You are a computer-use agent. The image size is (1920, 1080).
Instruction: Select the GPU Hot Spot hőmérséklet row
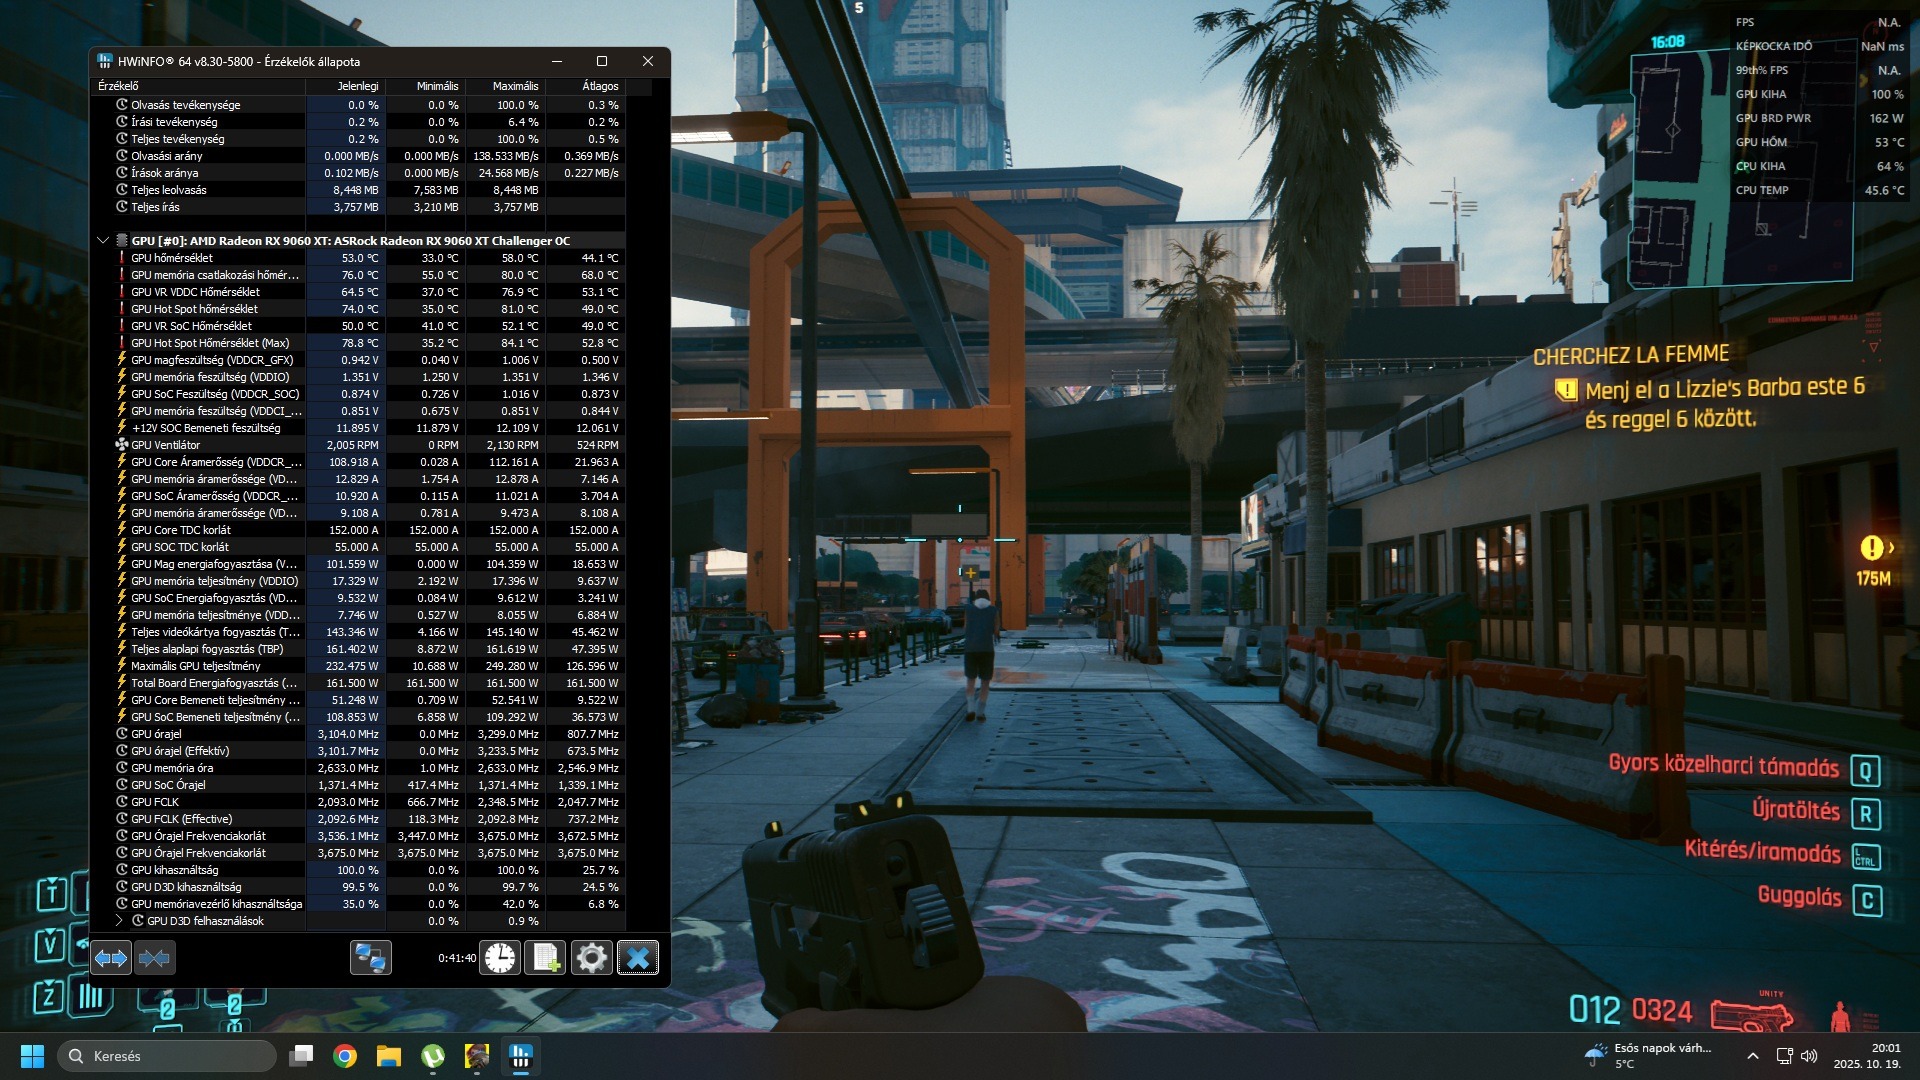[x=194, y=309]
